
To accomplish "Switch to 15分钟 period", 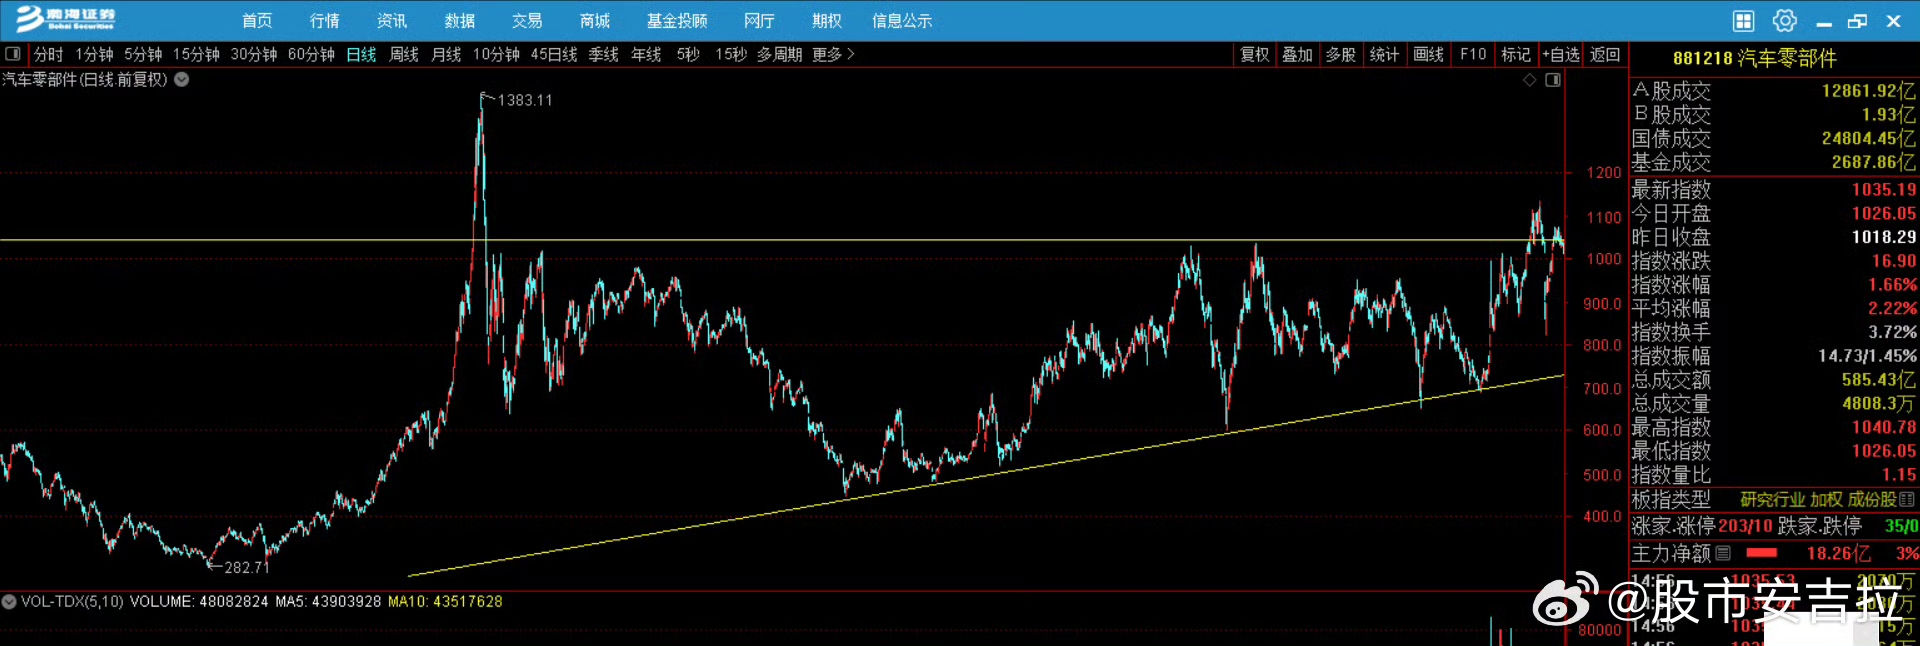I will coord(196,54).
